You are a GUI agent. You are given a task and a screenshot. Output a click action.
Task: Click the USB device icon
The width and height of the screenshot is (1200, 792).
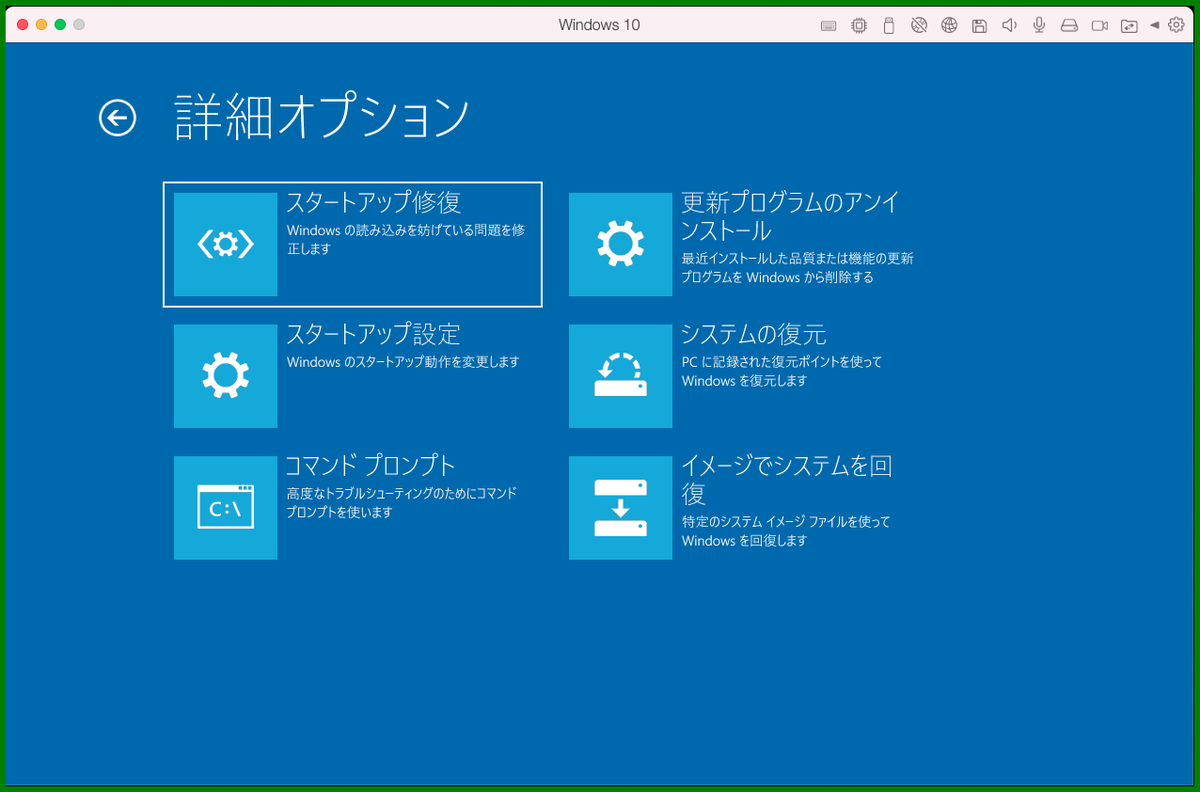tap(888, 25)
